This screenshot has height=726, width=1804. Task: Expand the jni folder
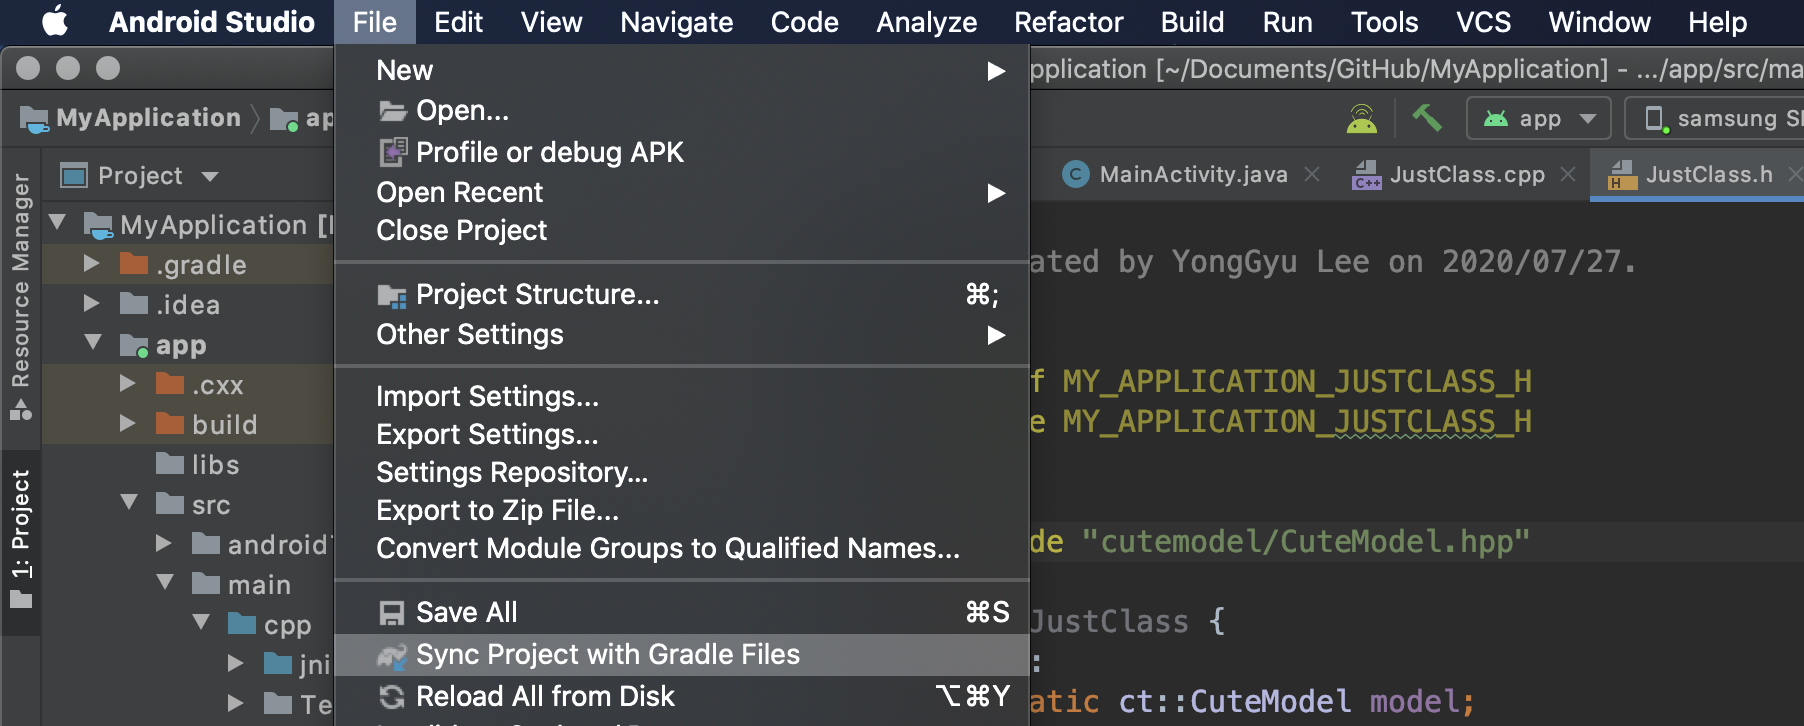[x=236, y=663]
